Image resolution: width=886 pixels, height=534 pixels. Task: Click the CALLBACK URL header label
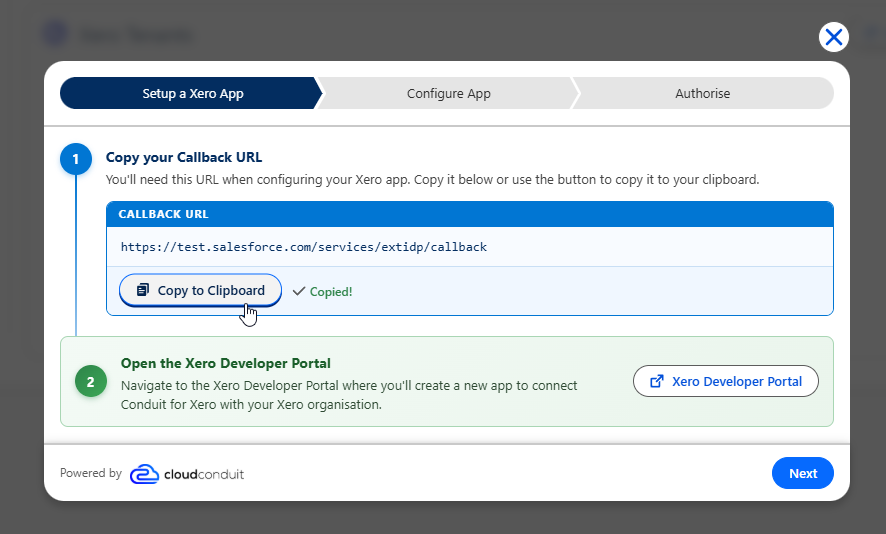click(x=163, y=214)
